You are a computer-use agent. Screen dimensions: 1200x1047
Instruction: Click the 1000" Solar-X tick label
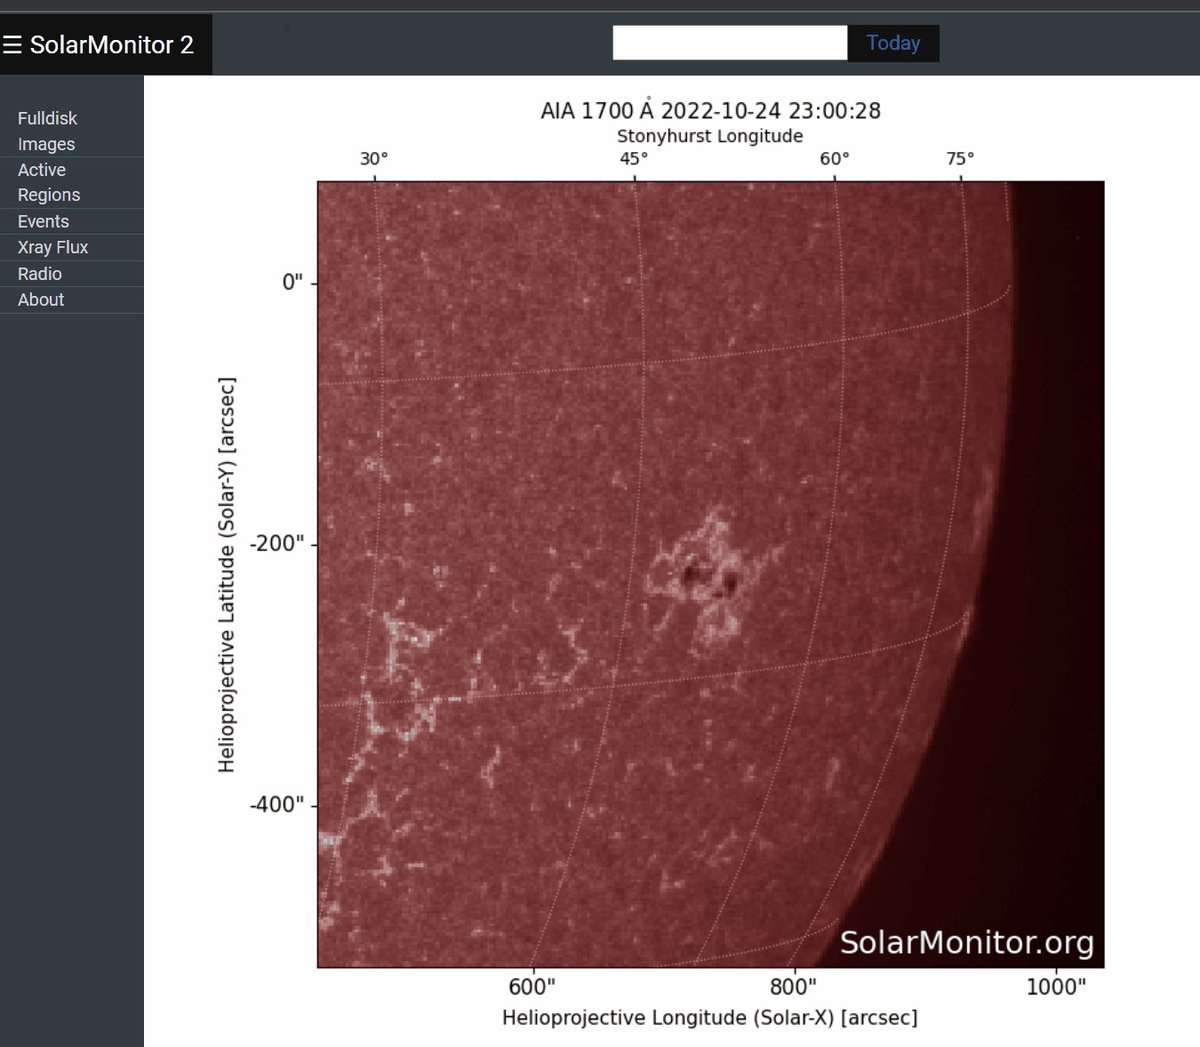pos(1056,987)
